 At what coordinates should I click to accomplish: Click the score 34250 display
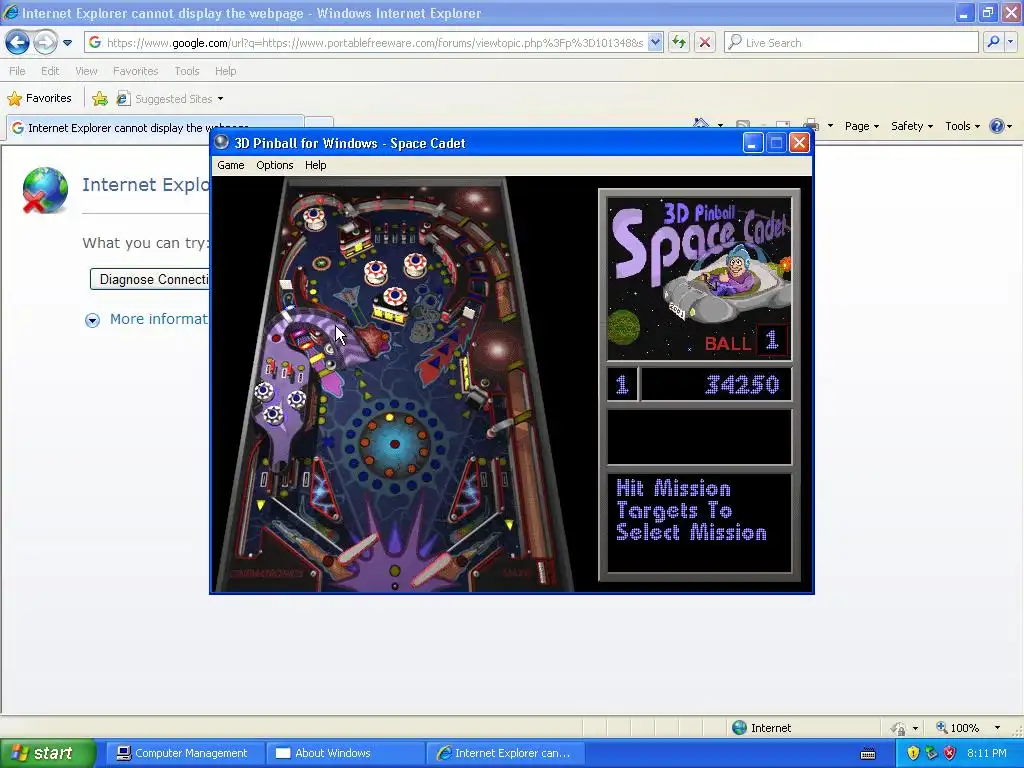click(715, 384)
